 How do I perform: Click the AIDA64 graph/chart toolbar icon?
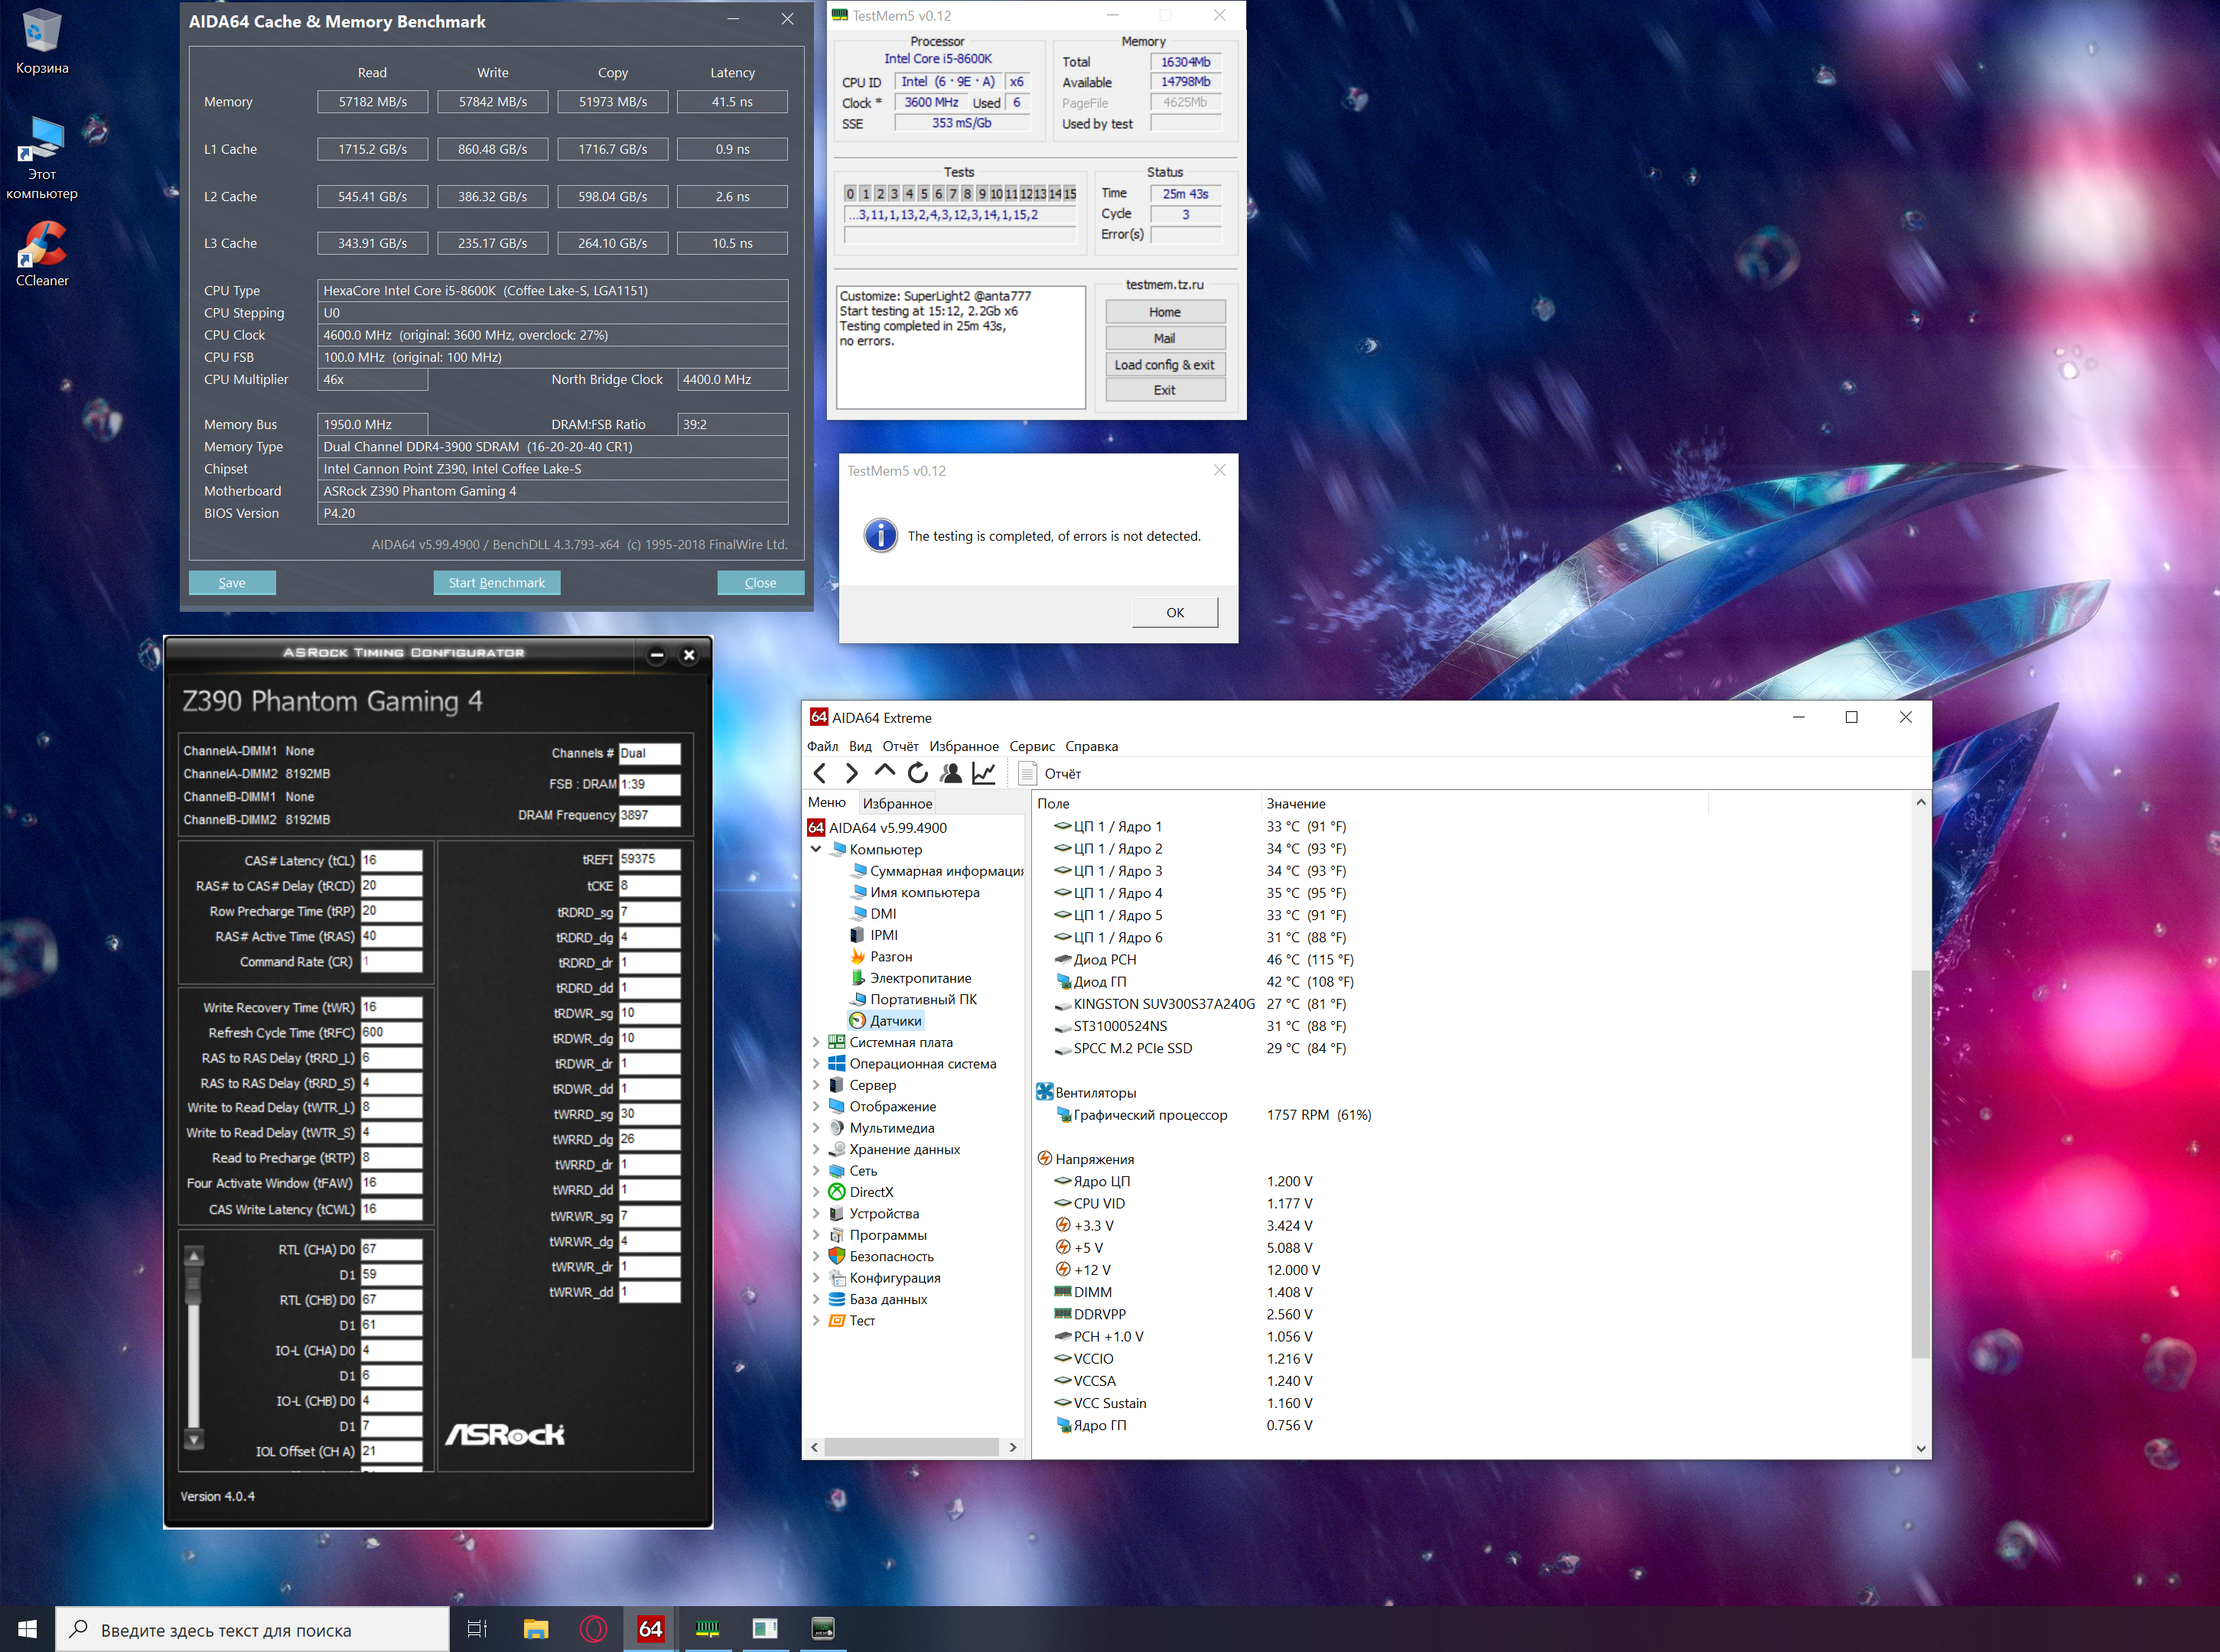pyautogui.click(x=983, y=773)
